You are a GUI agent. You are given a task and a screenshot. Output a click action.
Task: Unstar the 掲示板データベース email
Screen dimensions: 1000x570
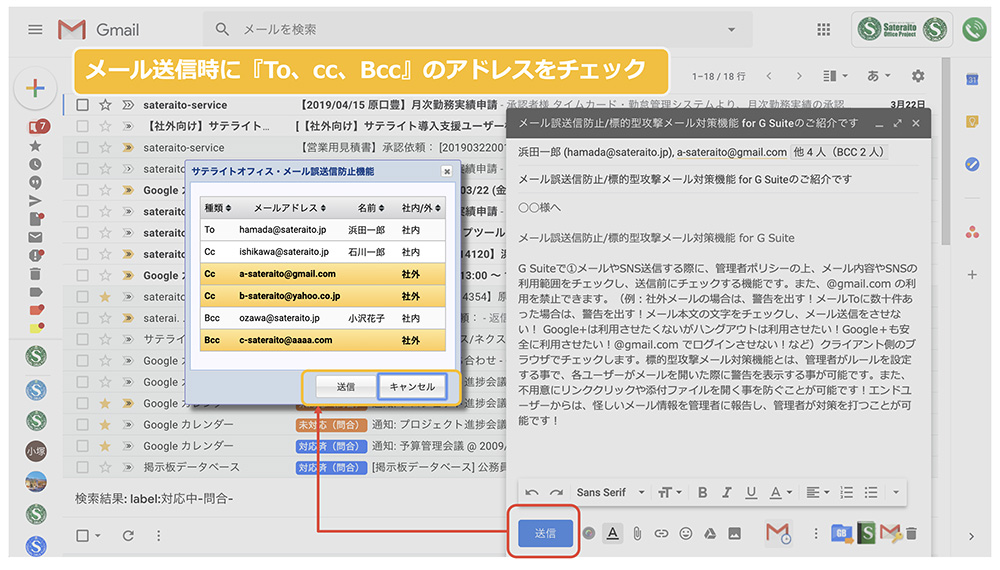tap(105, 467)
